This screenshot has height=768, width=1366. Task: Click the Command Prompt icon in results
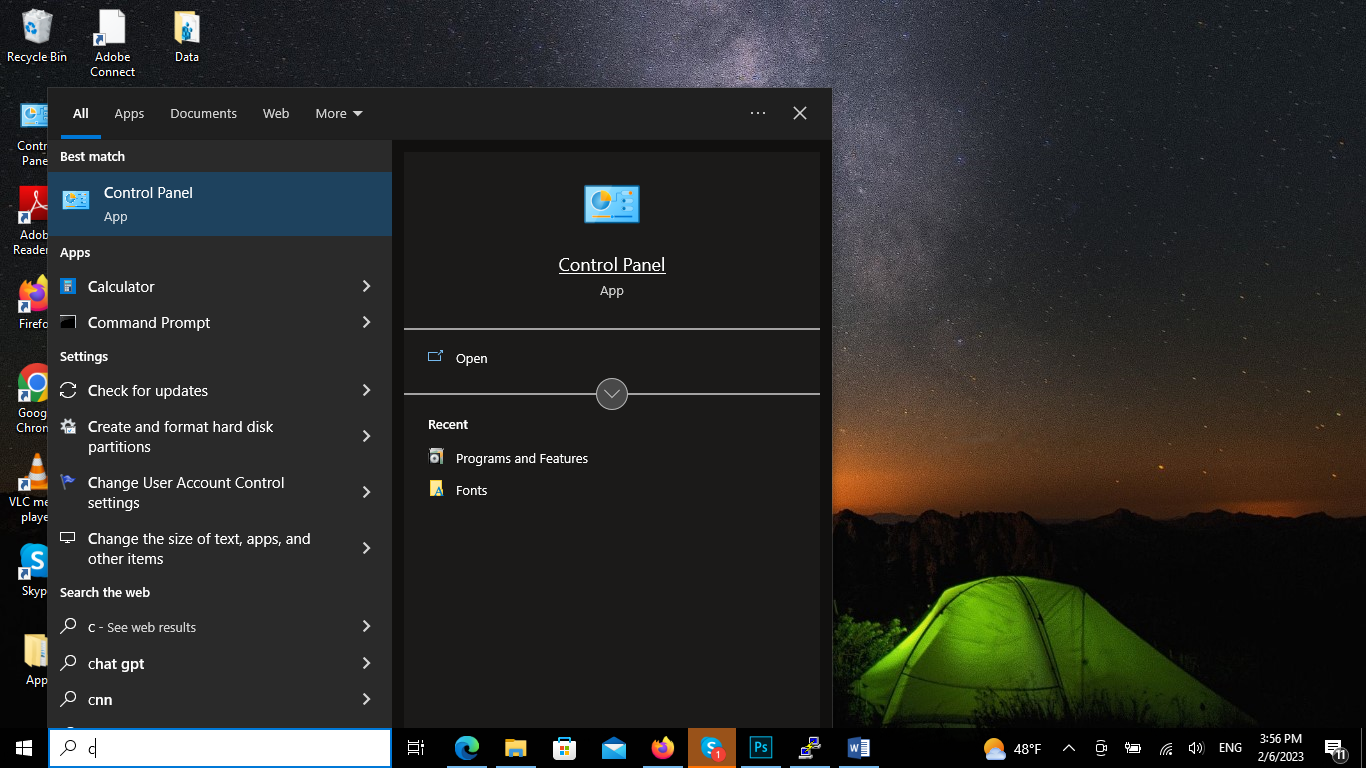click(x=68, y=322)
